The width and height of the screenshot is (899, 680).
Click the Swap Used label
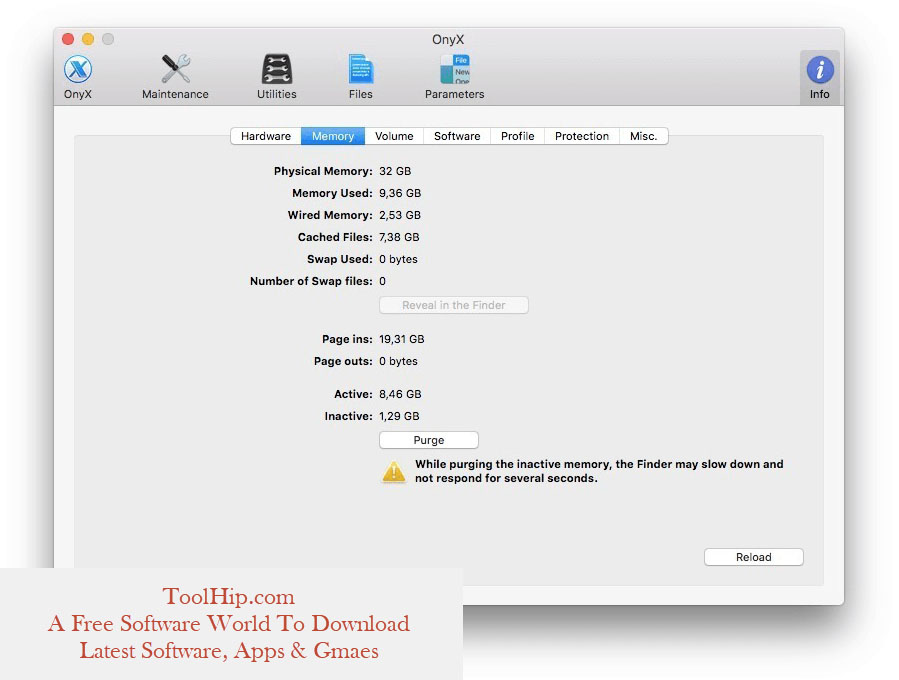(340, 259)
